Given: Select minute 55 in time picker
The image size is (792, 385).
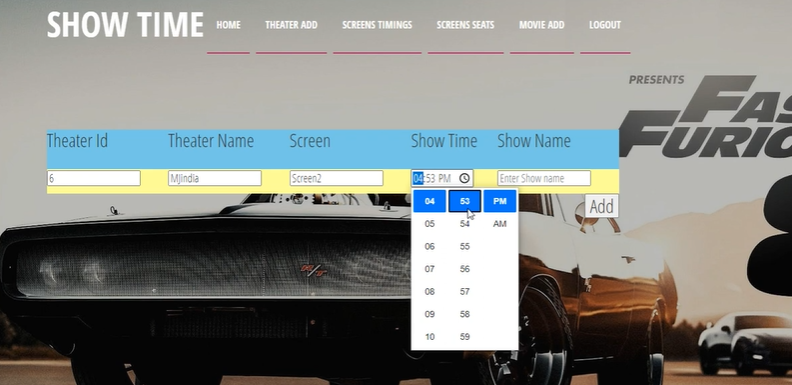Looking at the screenshot, I should click(x=465, y=247).
